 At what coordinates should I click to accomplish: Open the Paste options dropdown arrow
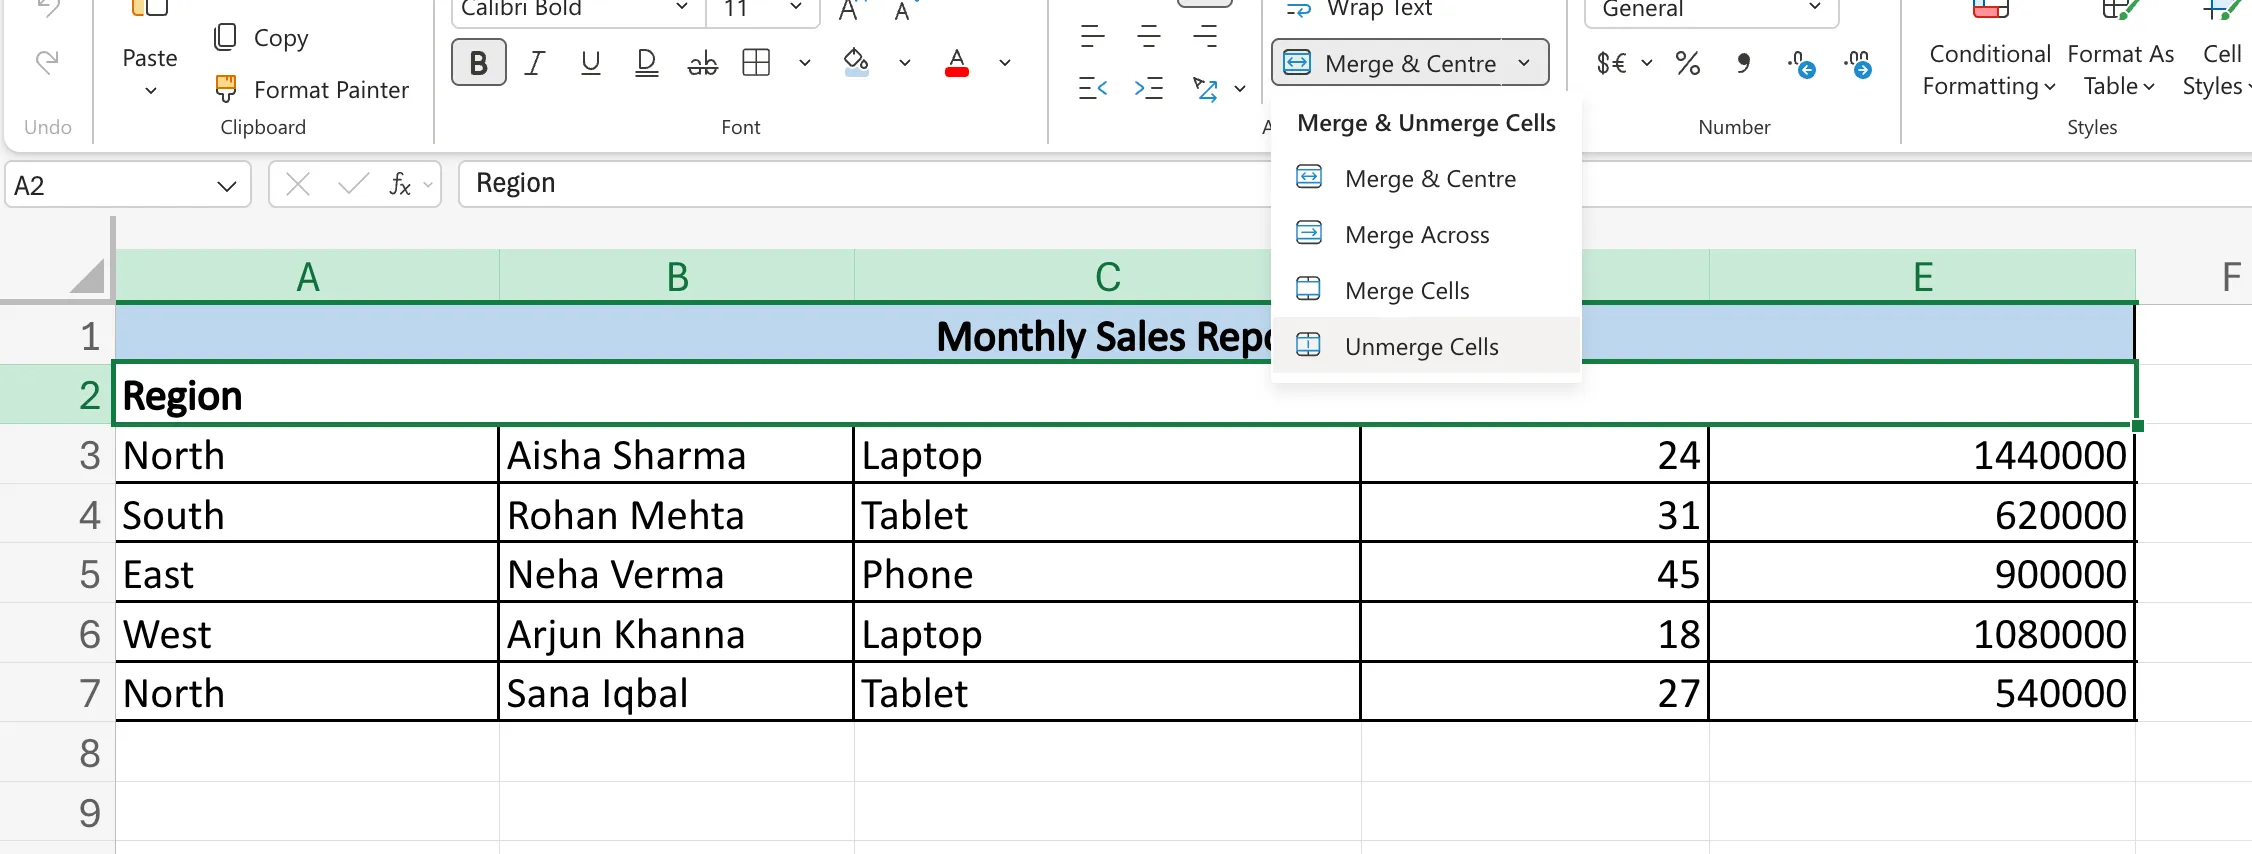[x=150, y=91]
